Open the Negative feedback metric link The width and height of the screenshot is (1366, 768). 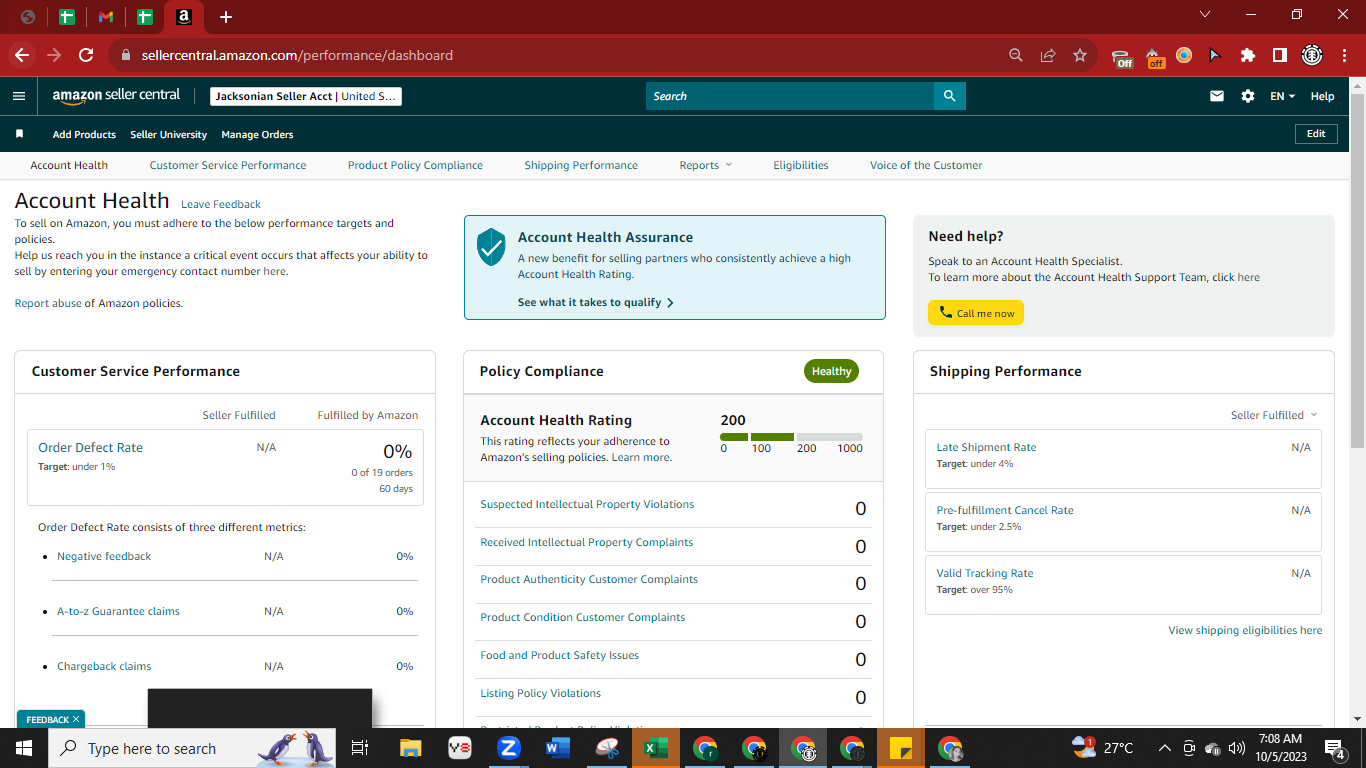tap(104, 556)
